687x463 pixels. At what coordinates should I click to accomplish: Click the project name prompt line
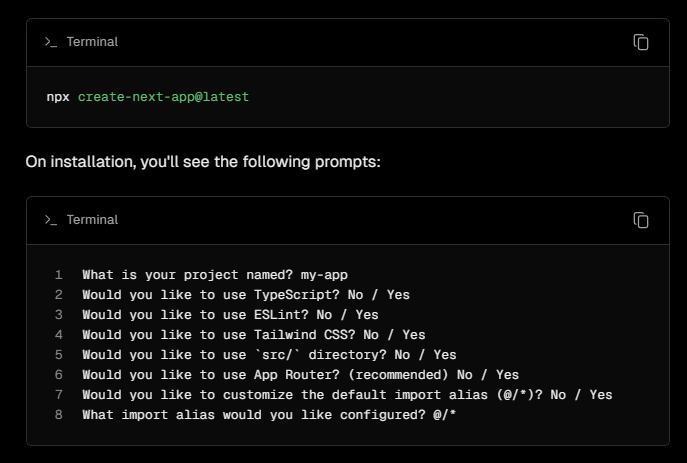point(215,275)
